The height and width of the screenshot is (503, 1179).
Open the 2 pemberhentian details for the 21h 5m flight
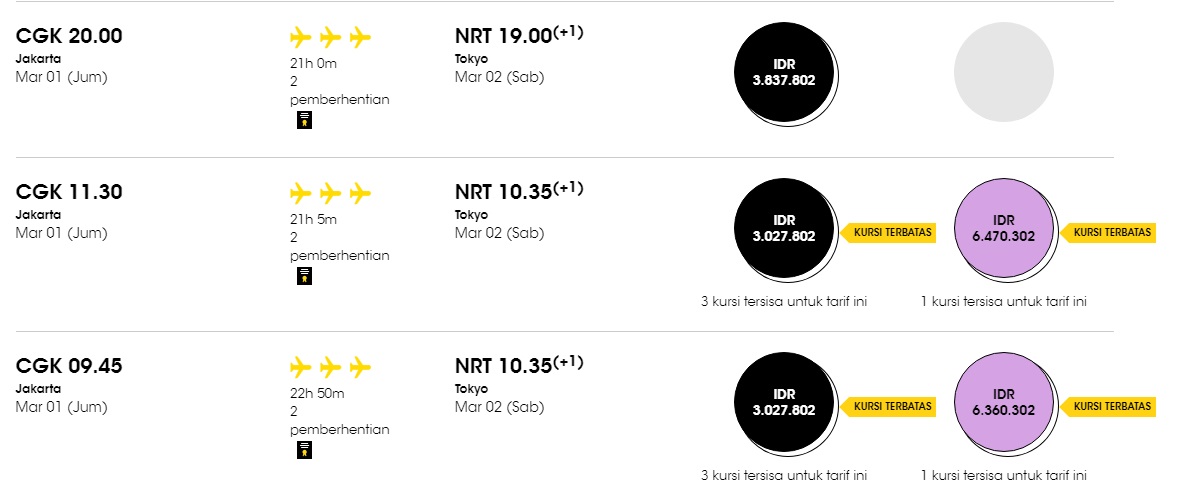340,247
